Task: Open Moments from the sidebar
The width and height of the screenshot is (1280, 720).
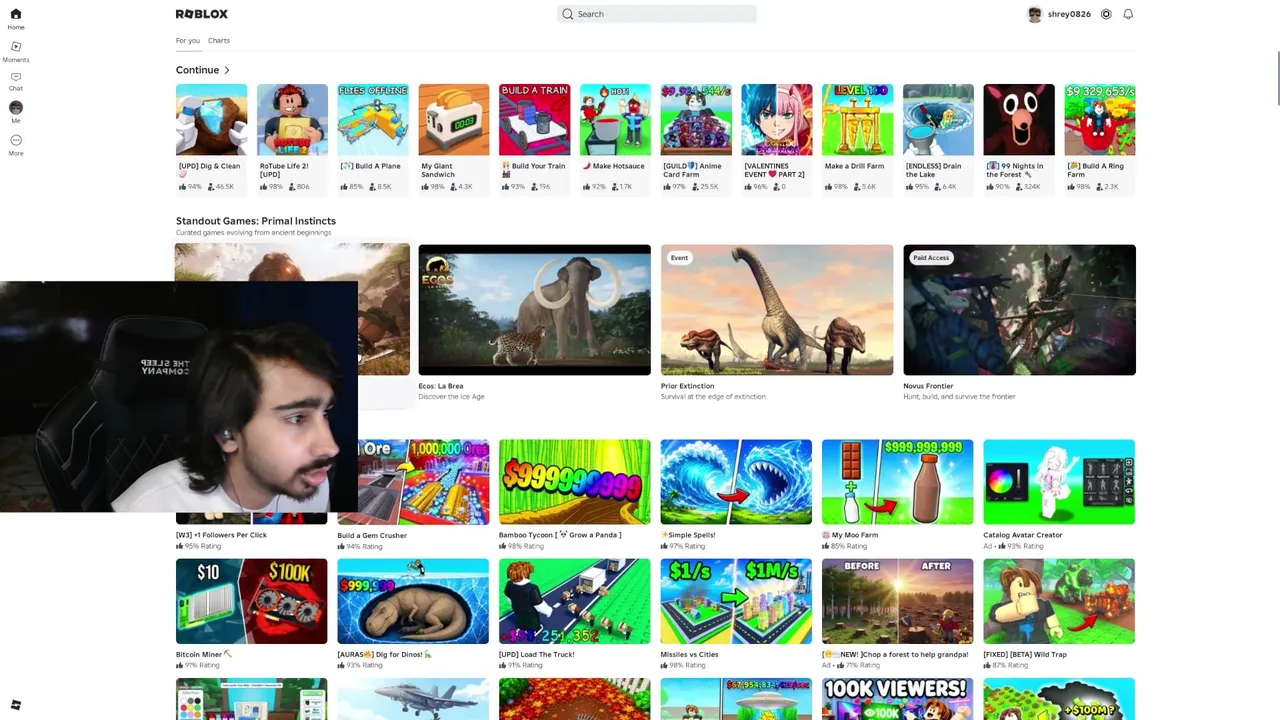Action: pos(16,51)
